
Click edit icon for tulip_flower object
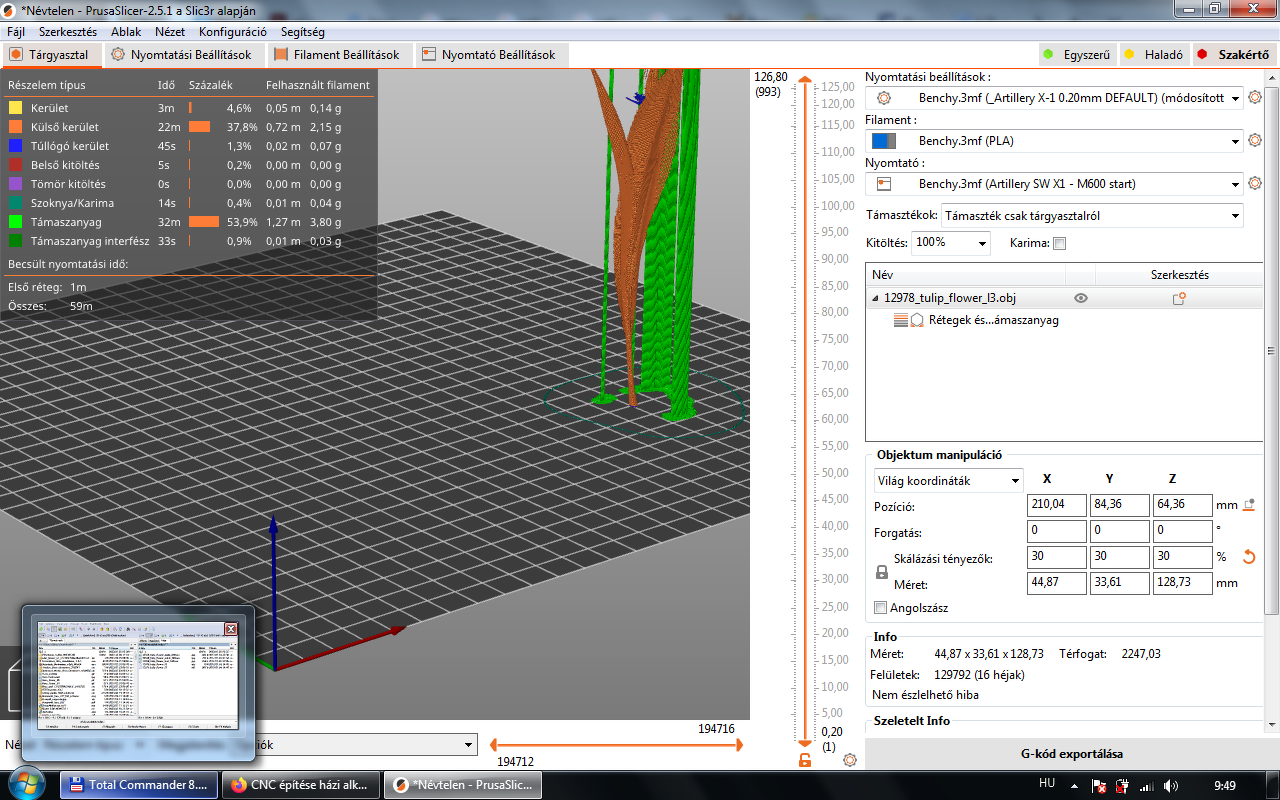(1178, 298)
